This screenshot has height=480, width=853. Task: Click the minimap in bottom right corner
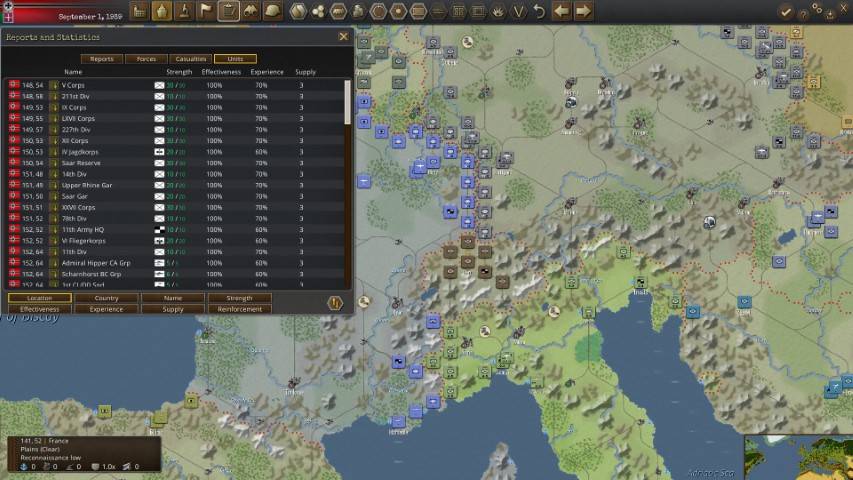pyautogui.click(x=798, y=458)
